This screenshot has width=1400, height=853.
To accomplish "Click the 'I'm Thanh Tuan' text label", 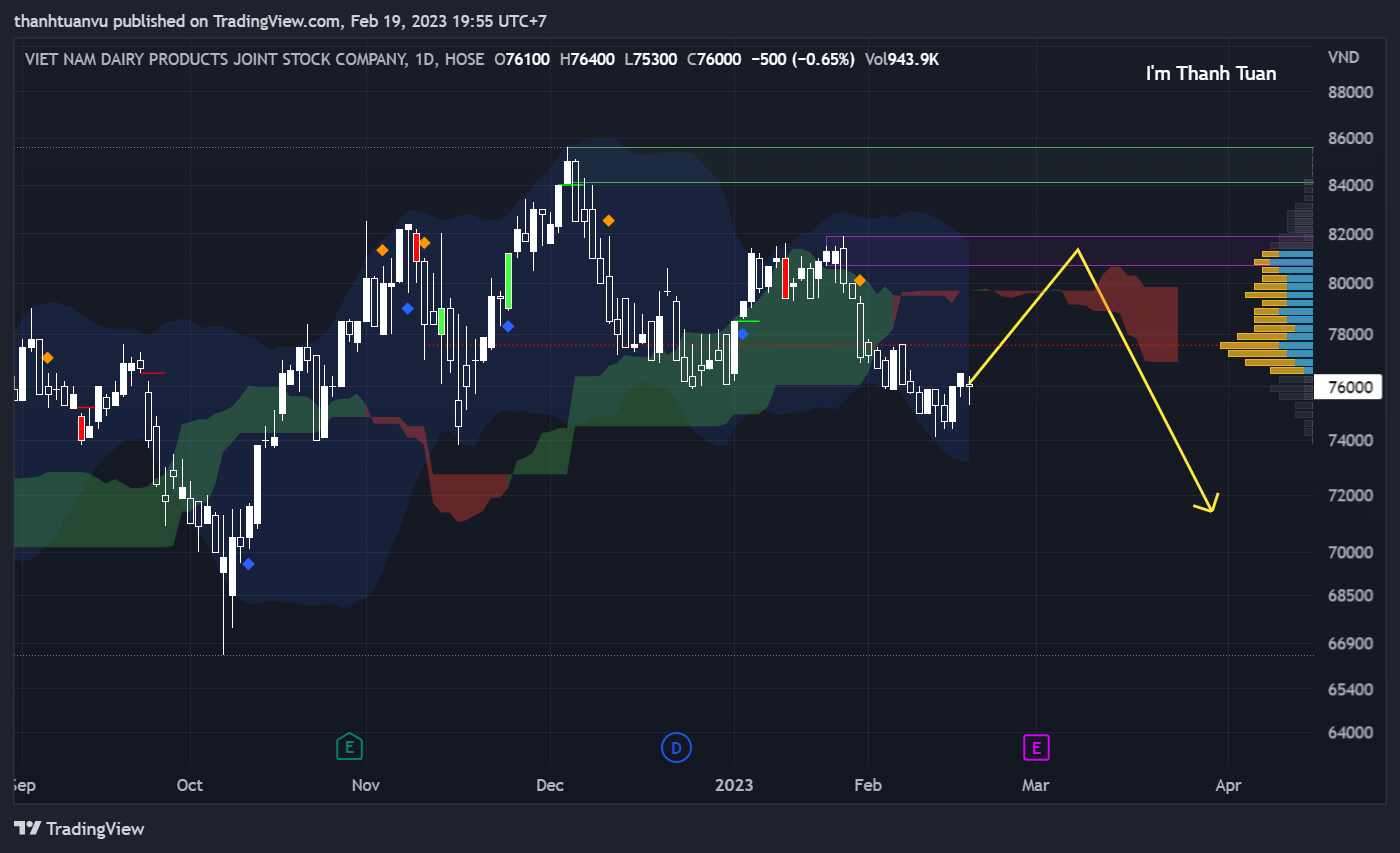I will click(1211, 73).
